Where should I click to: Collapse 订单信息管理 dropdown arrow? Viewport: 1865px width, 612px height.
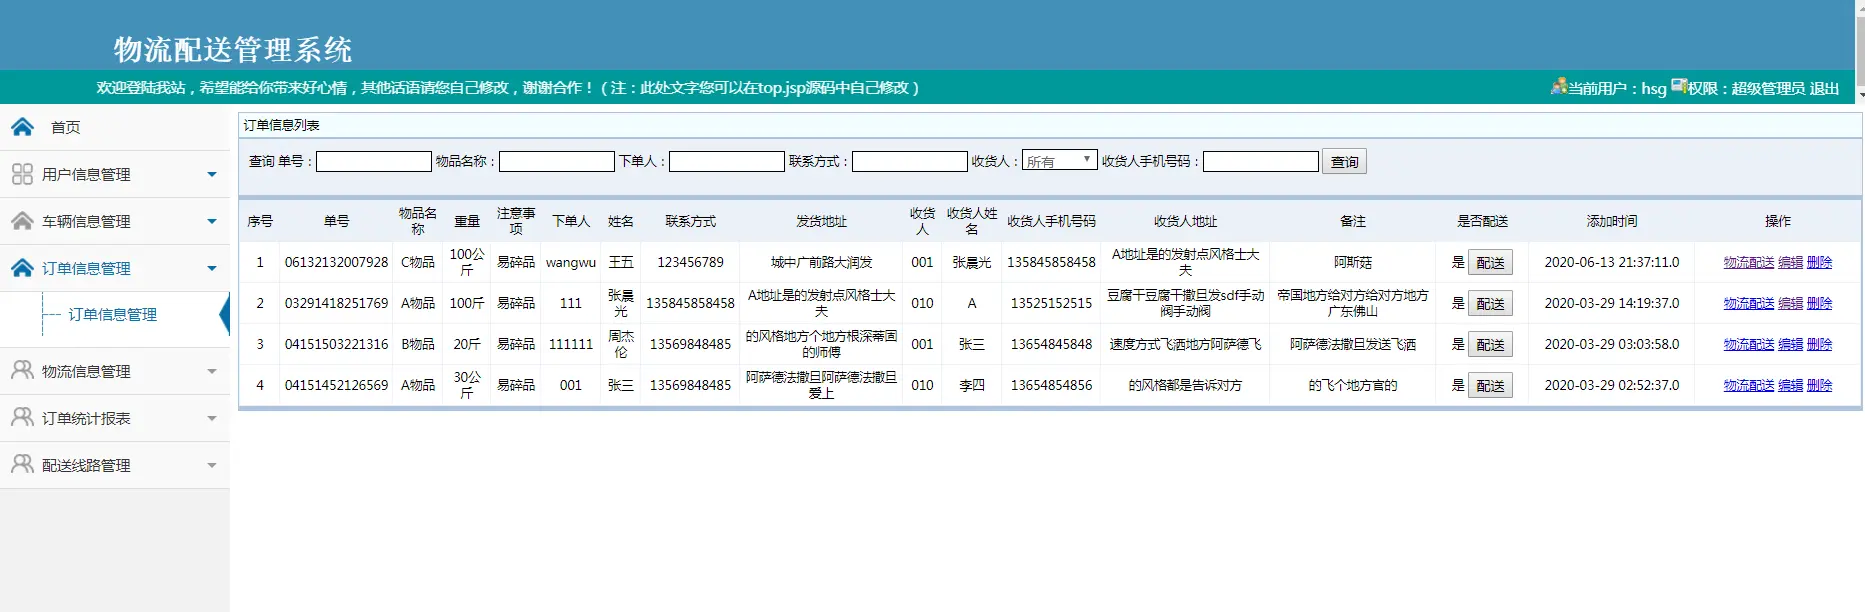click(212, 268)
